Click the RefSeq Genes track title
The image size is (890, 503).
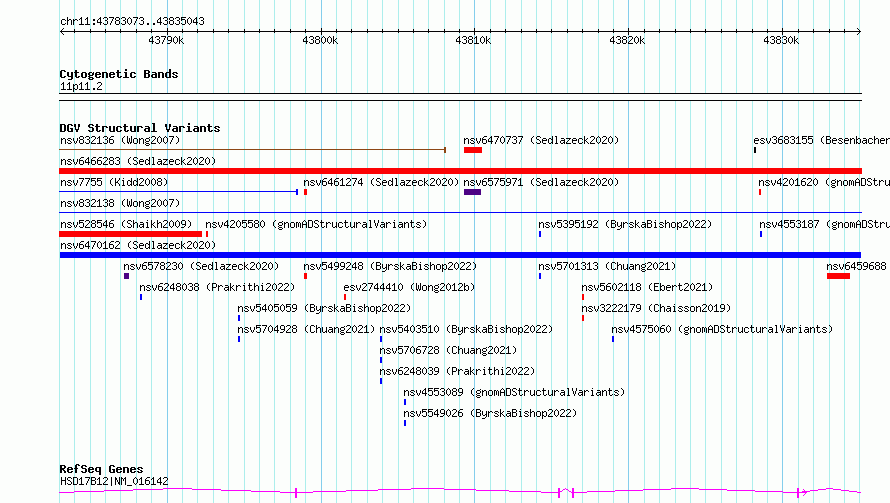(102, 469)
